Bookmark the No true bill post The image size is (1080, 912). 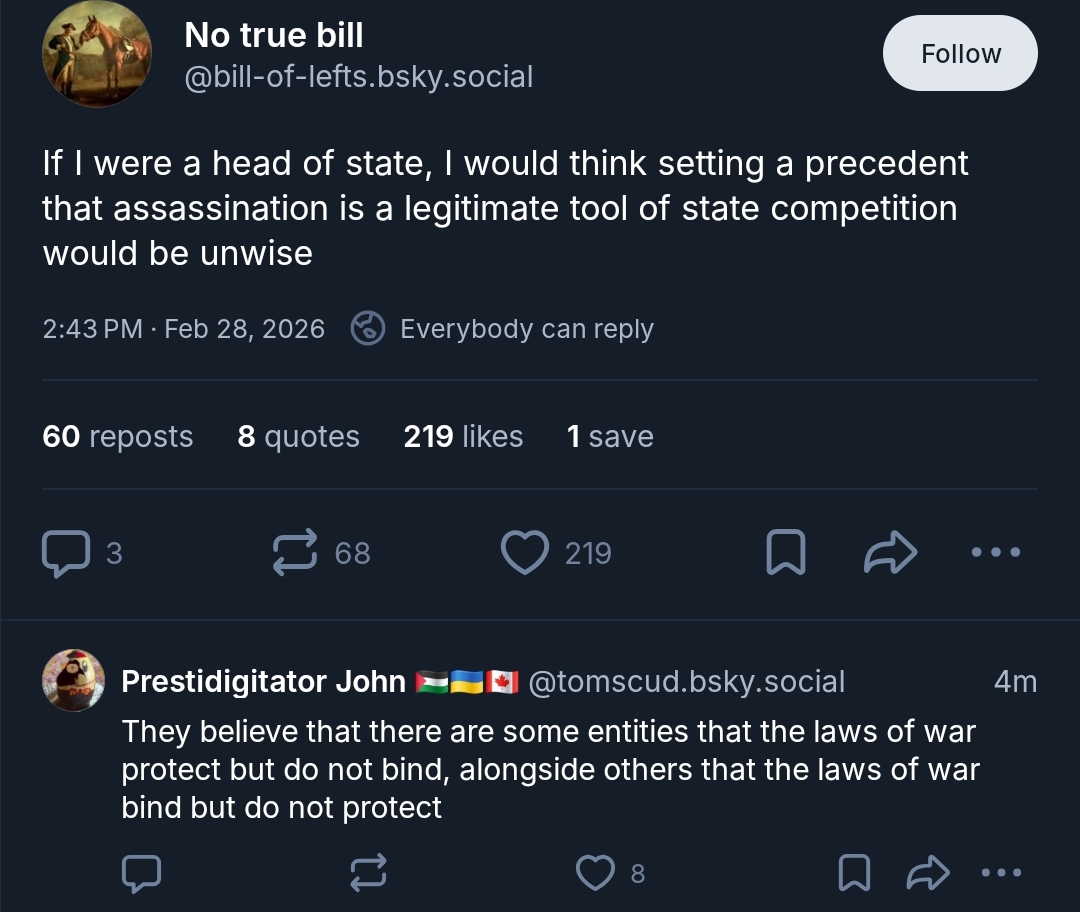(785, 553)
